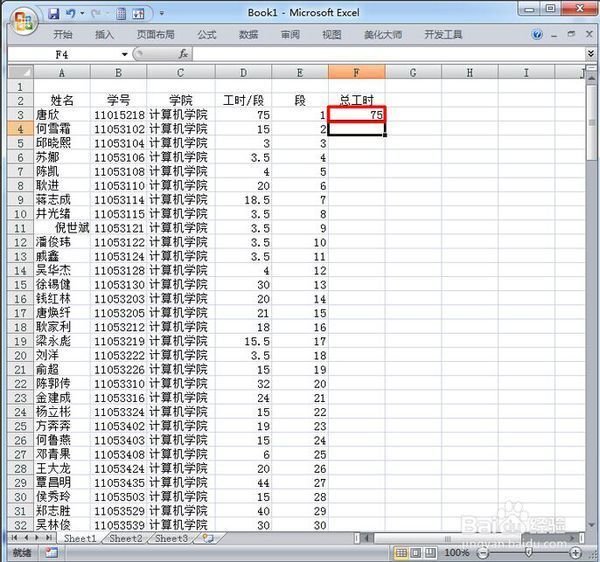Open the 审阅 ribbon tab
The image size is (600, 562).
tap(290, 35)
